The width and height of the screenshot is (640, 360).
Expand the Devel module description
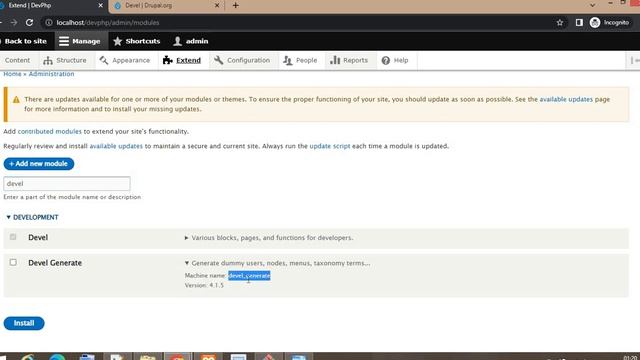click(269, 238)
